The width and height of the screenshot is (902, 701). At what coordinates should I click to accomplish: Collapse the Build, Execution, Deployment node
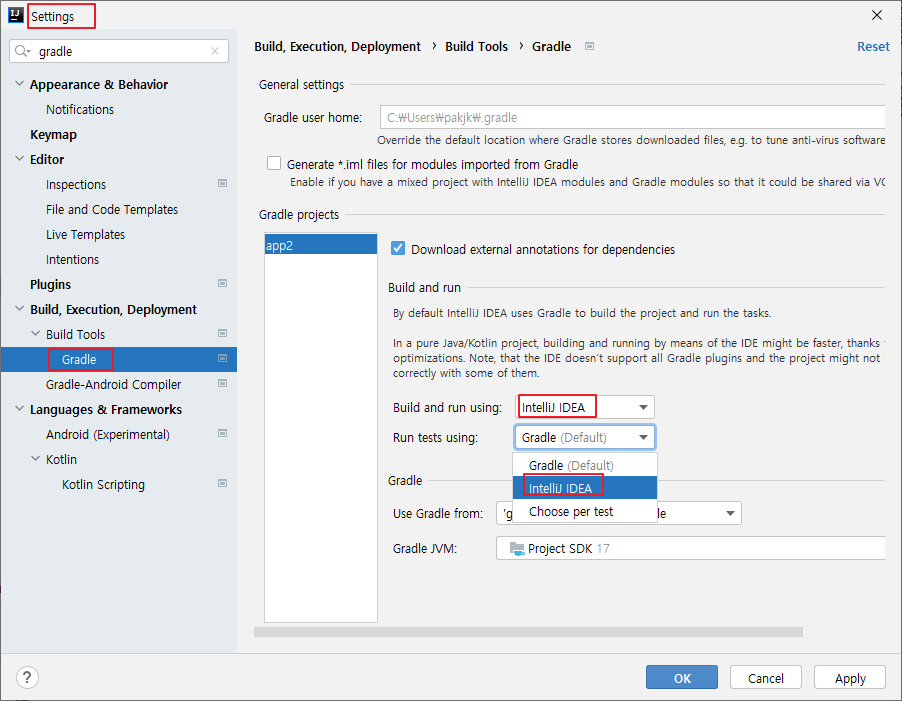tap(19, 309)
